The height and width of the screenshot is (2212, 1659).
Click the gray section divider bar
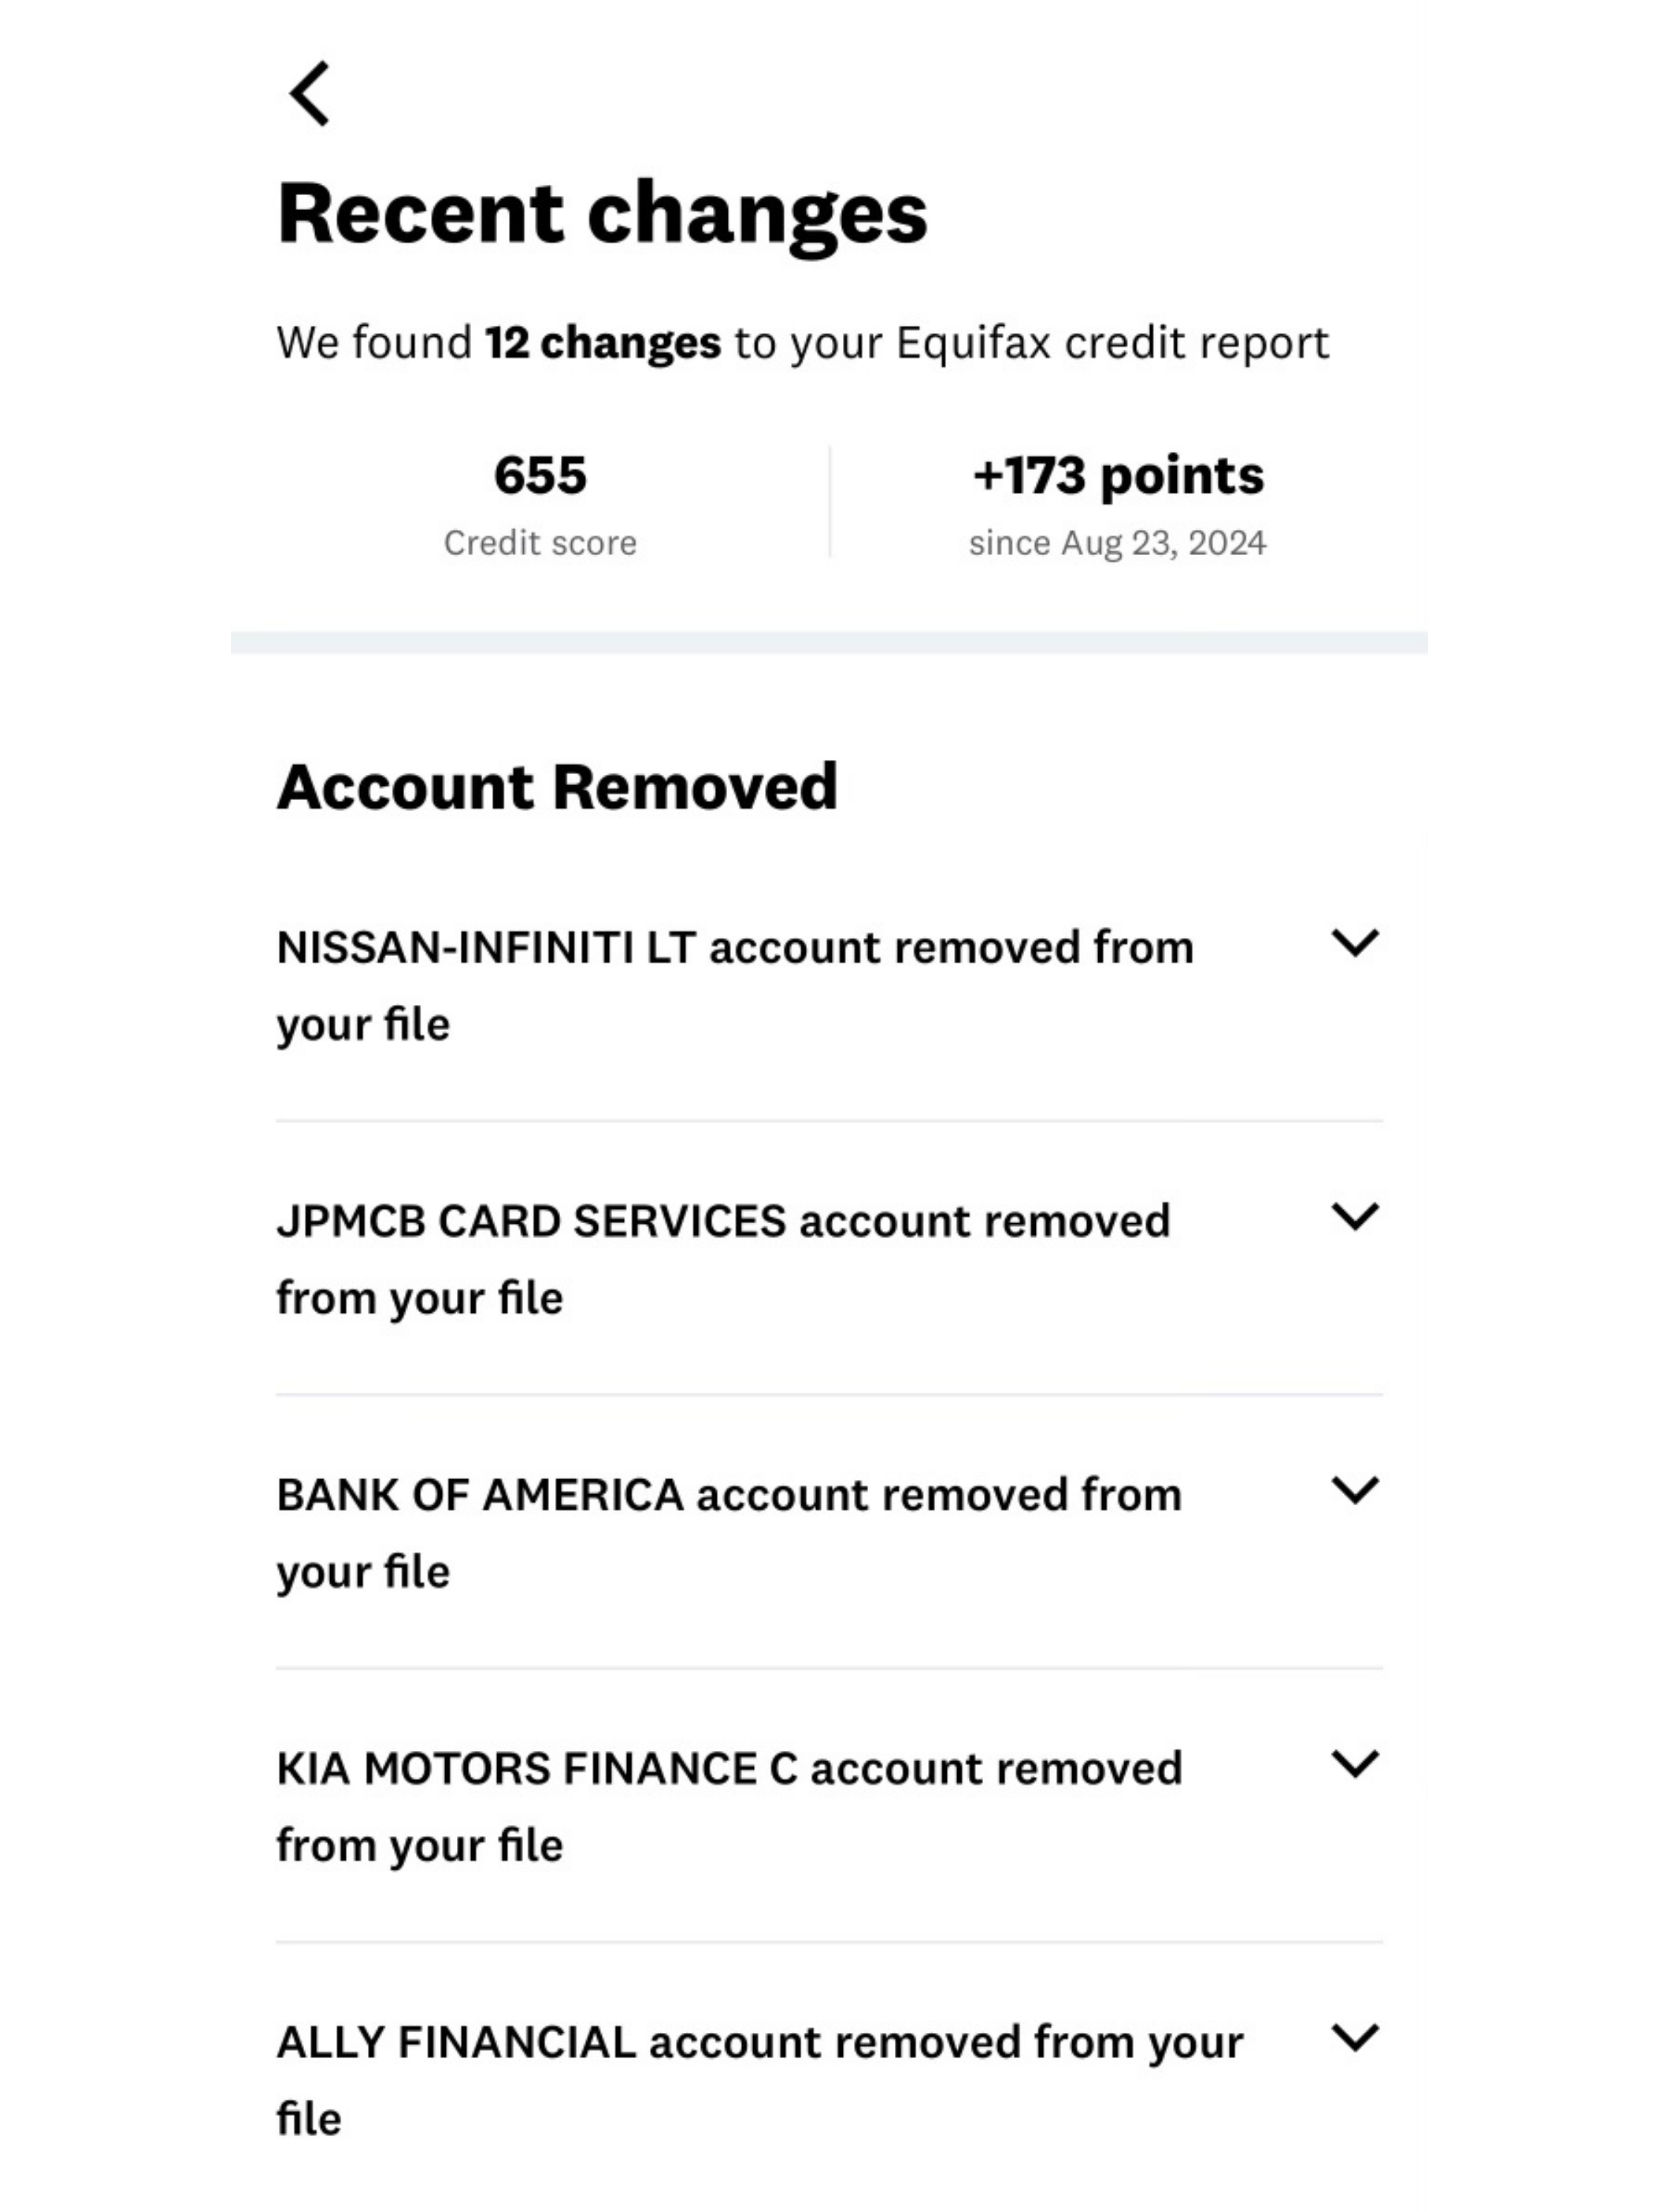tap(829, 642)
